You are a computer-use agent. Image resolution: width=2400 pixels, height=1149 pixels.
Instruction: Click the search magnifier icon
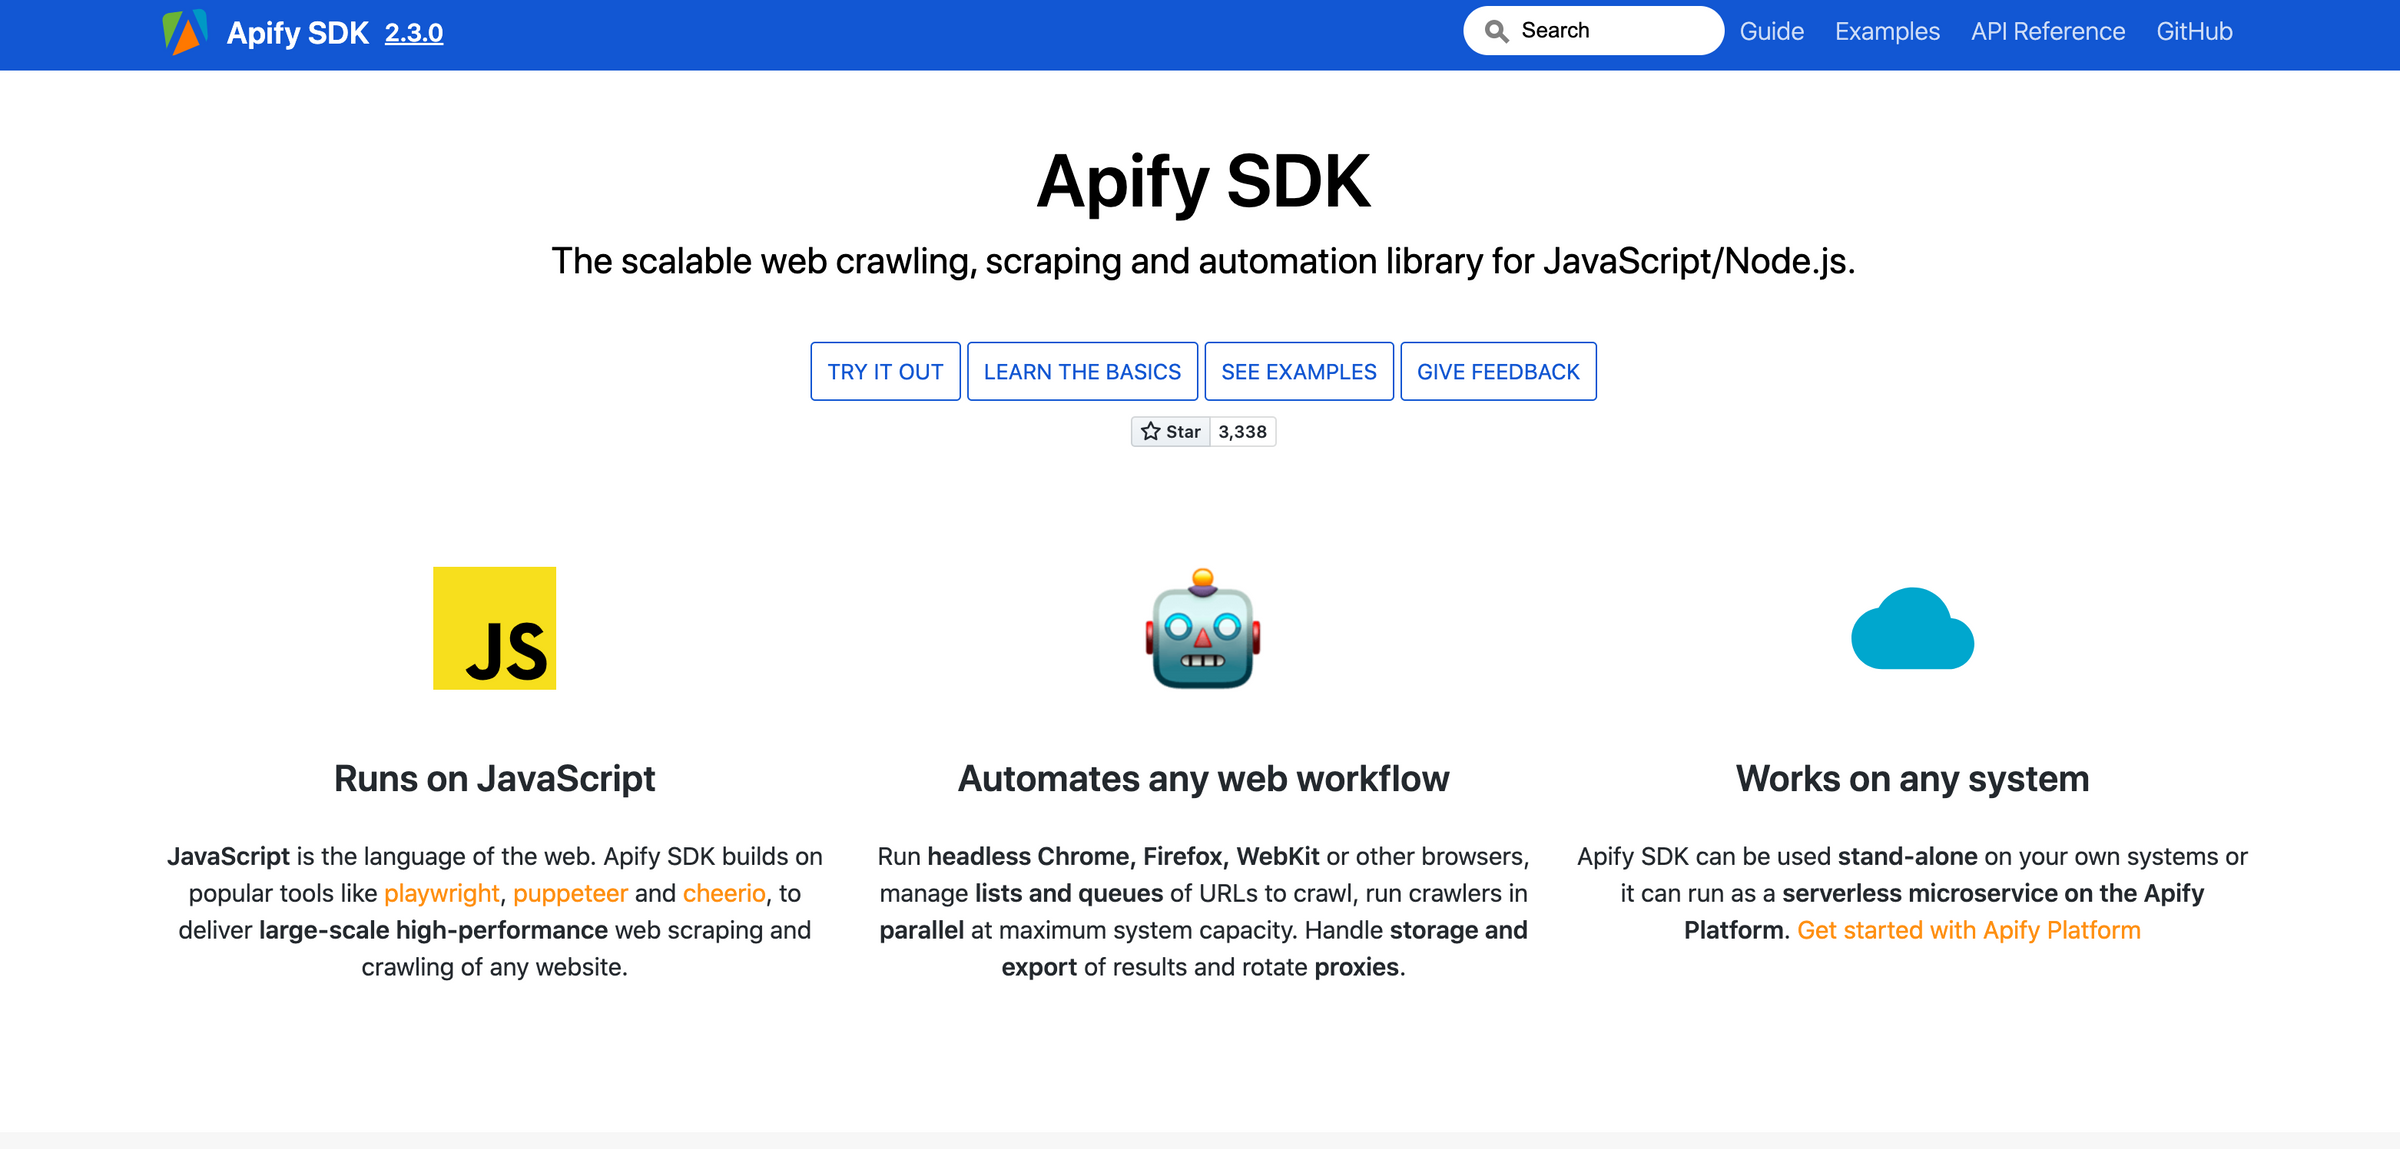[x=1496, y=30]
